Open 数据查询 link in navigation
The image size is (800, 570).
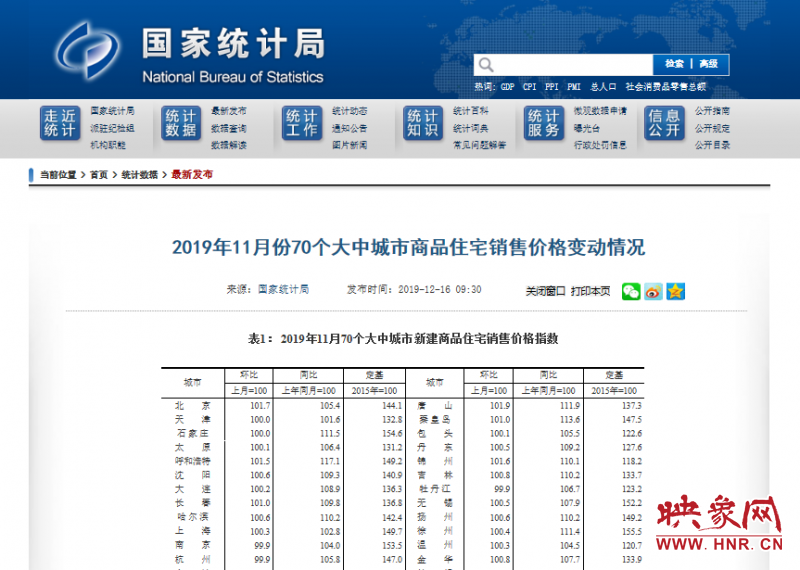click(x=228, y=128)
